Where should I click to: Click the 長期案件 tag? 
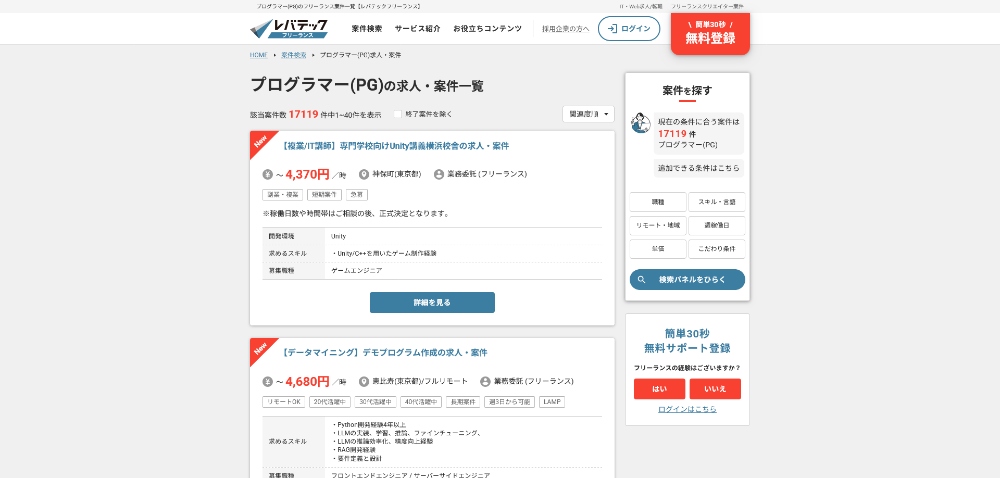tap(462, 402)
